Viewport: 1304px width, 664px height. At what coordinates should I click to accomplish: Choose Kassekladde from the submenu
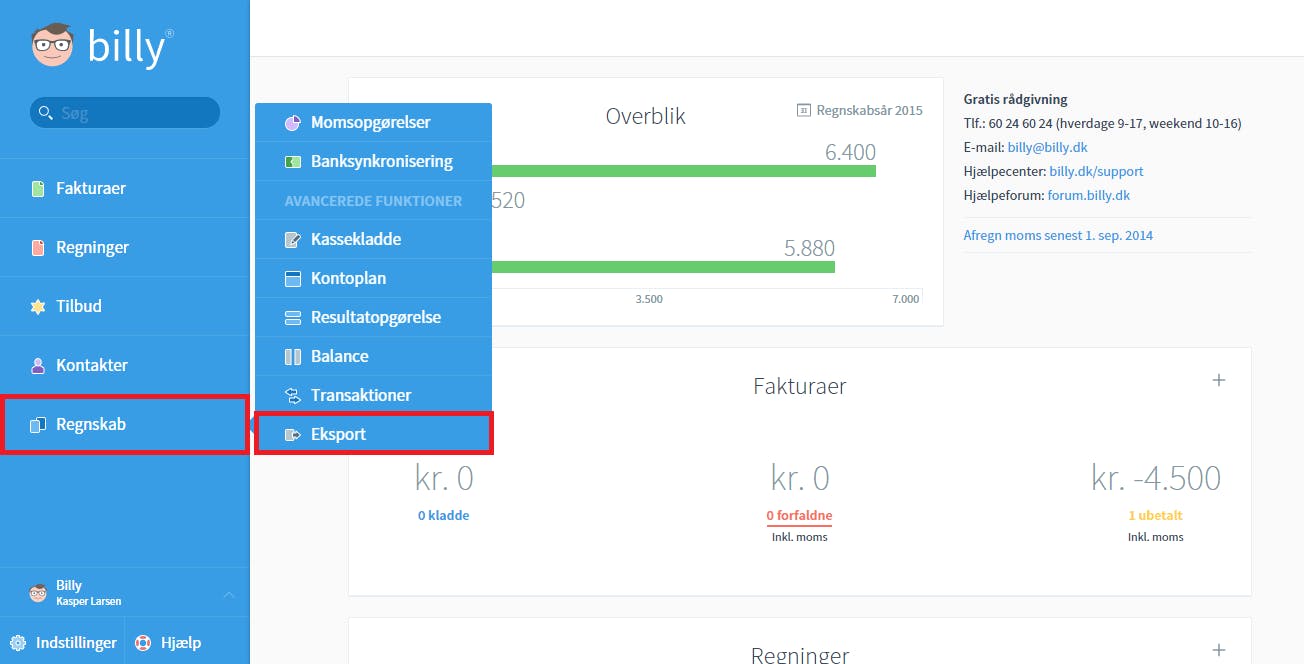(x=373, y=240)
